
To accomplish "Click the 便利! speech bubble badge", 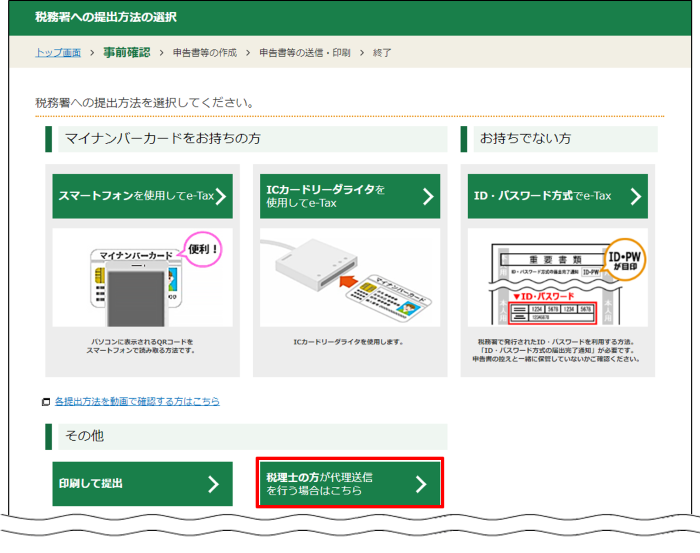I will (x=203, y=247).
